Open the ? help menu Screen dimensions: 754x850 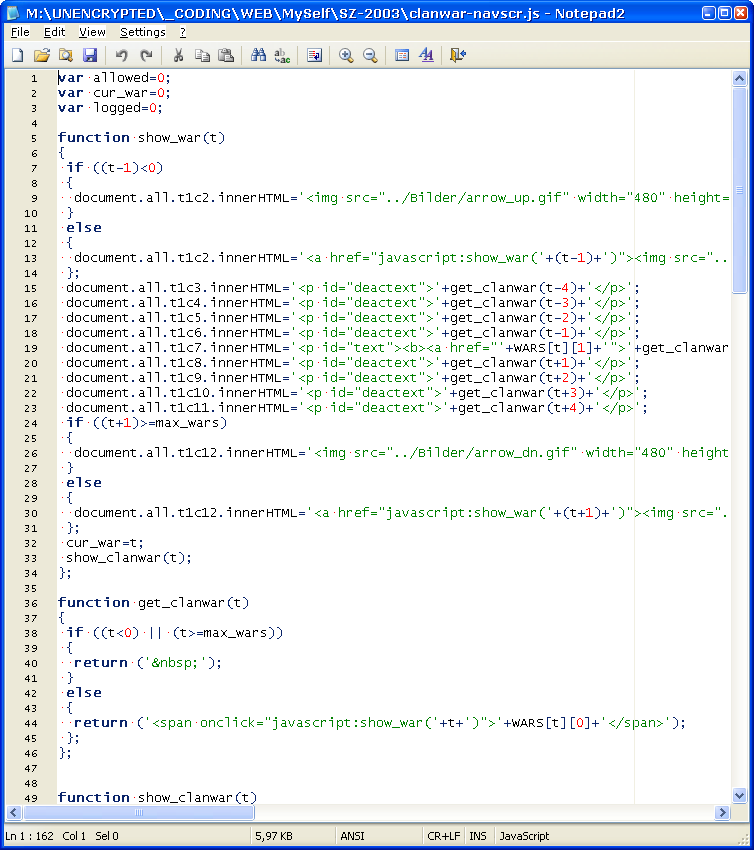click(183, 33)
